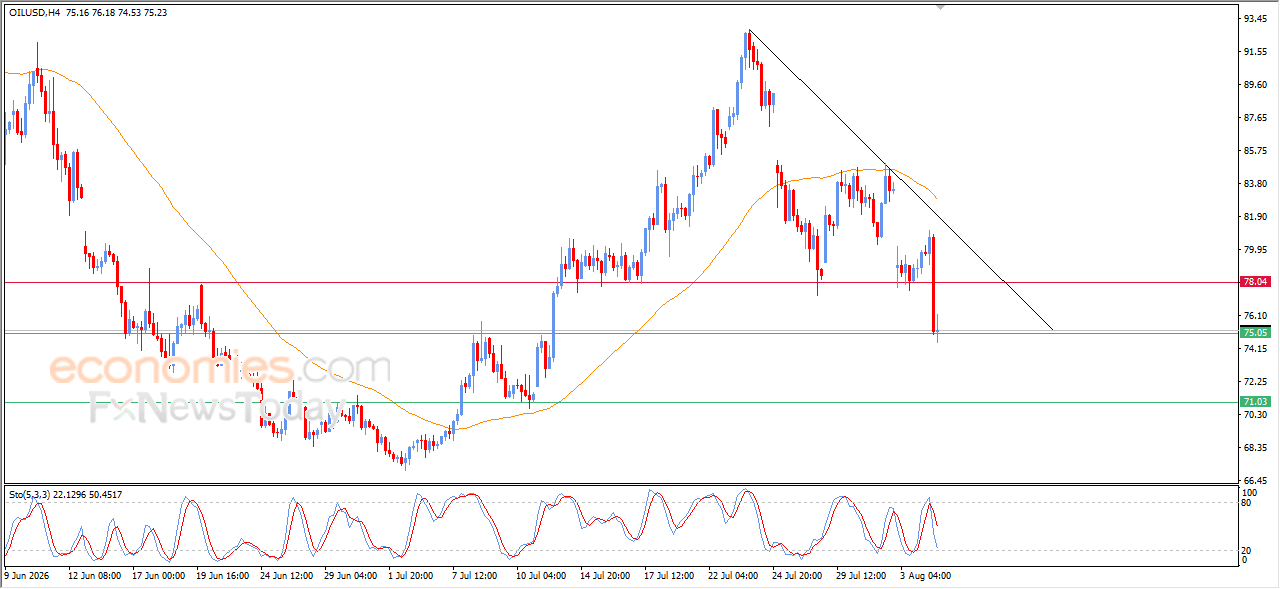Select the red horizontal resistance line
Viewport: 1280px width, 589px height.
[x=620, y=282]
